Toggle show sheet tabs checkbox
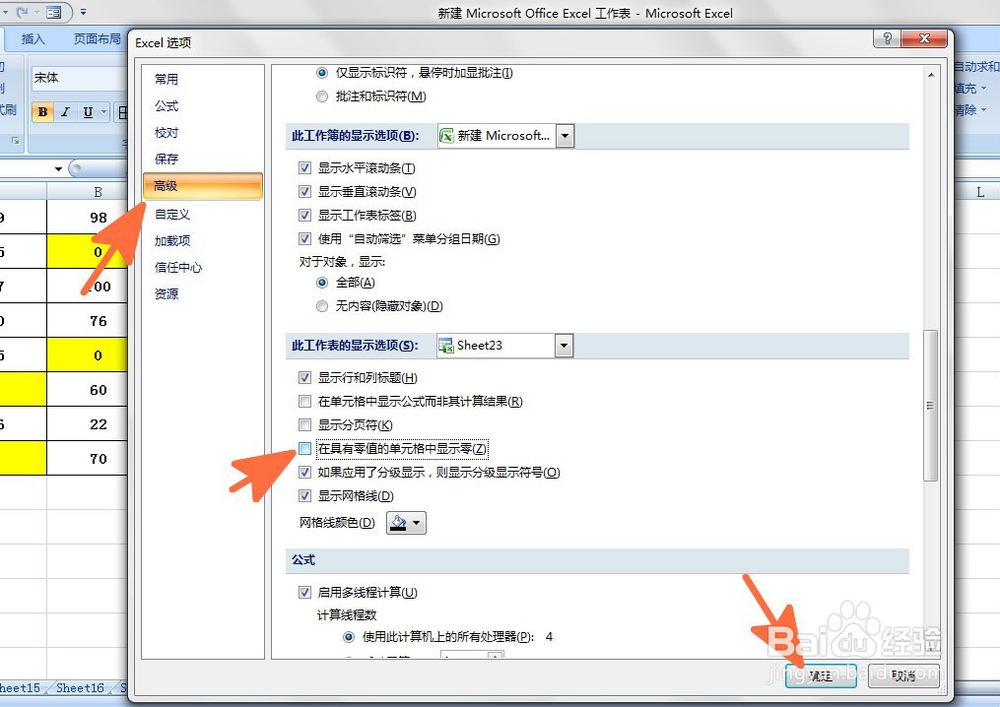1000x707 pixels. 305,215
